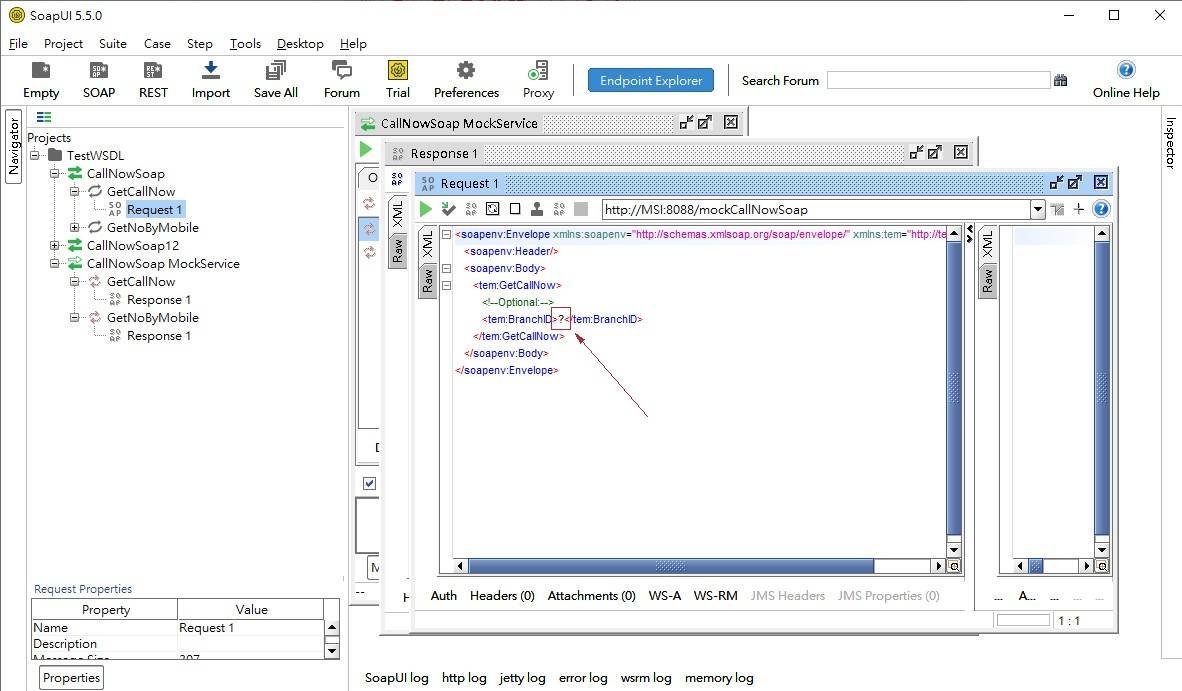1182x691 pixels.
Task: Click the TestWSDL project folder icon
Action: (x=55, y=155)
